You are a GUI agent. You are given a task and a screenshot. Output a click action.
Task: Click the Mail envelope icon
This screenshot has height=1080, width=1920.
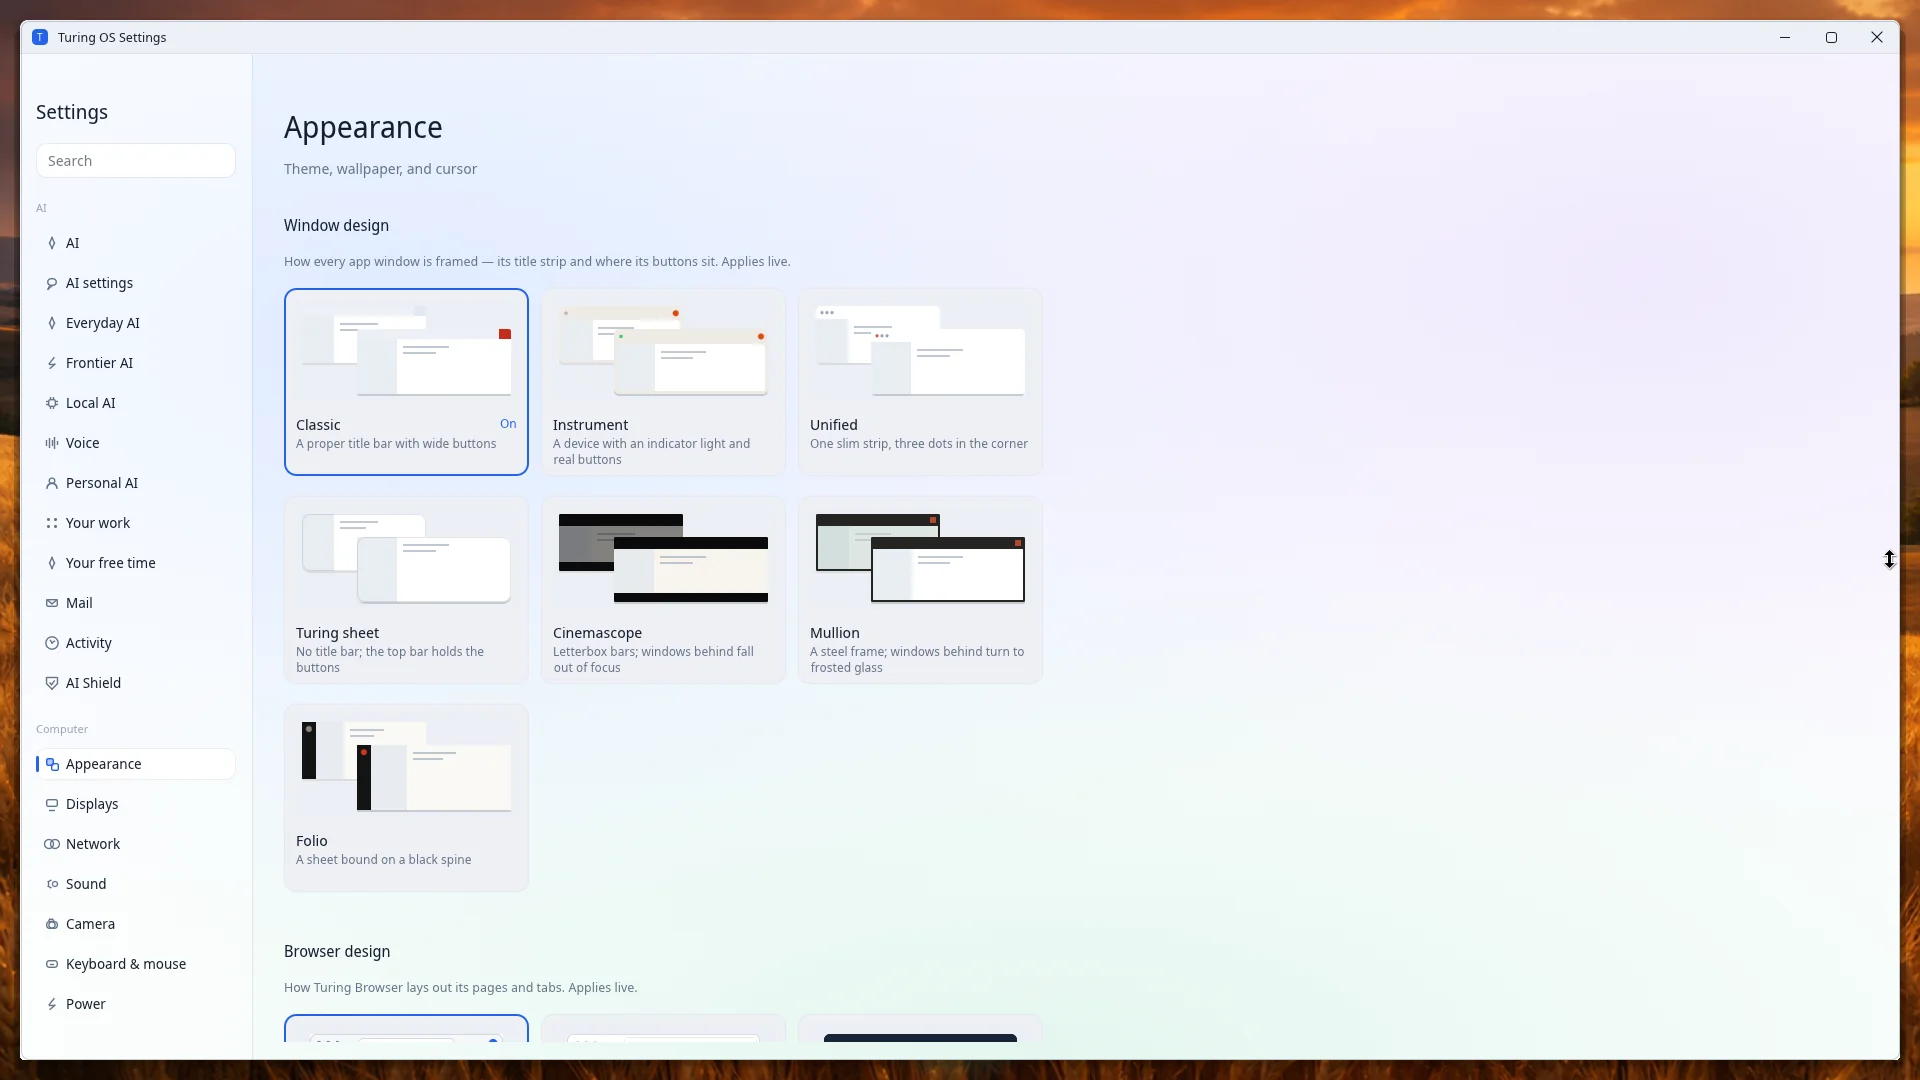52,603
